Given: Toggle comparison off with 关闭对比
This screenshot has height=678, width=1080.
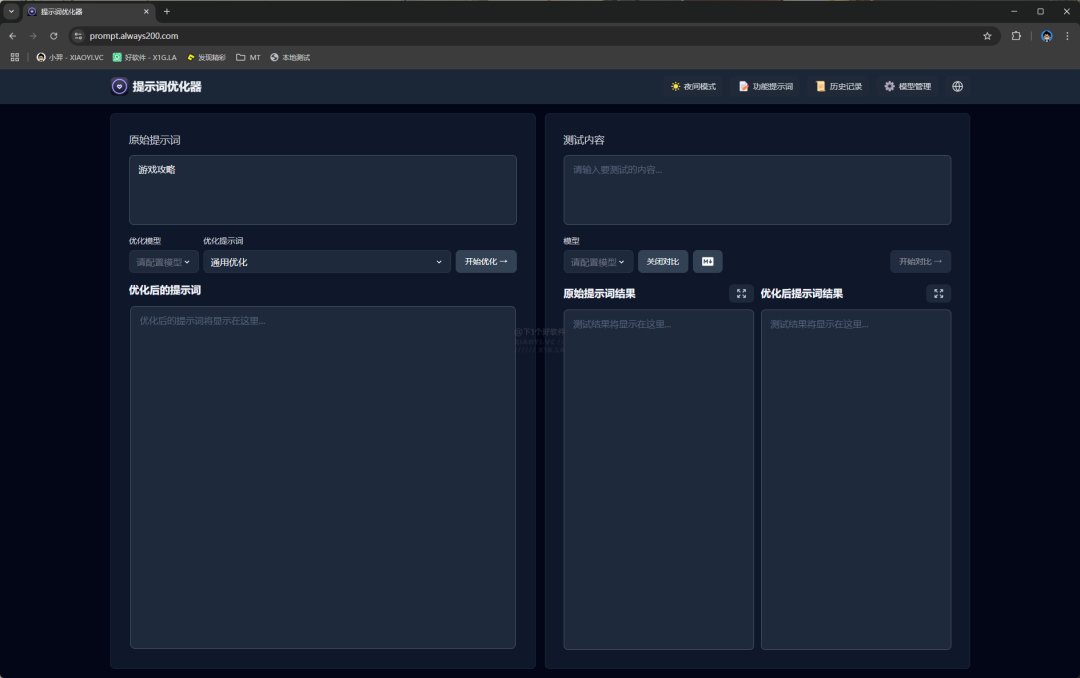Looking at the screenshot, I should 663,262.
